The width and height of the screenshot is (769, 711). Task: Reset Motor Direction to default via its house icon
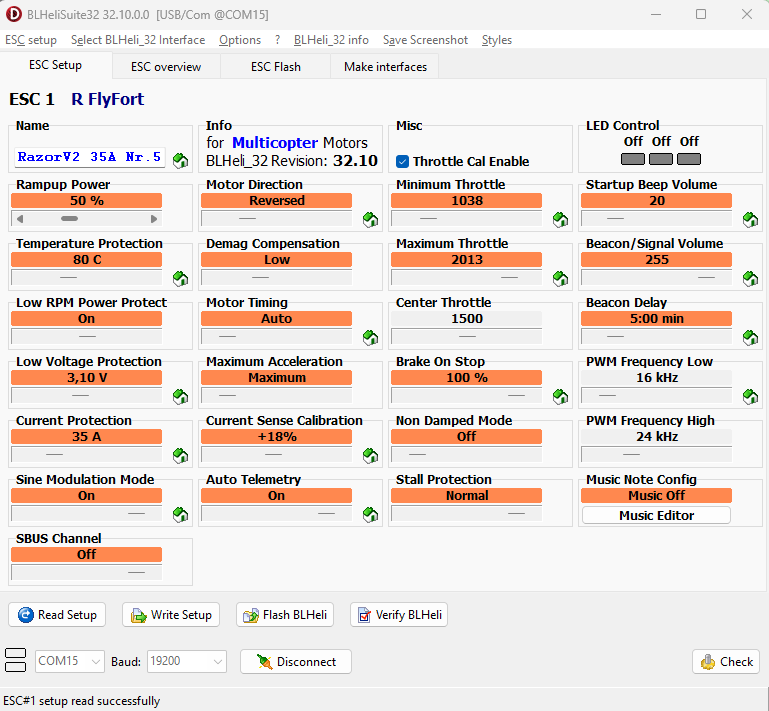pos(370,220)
